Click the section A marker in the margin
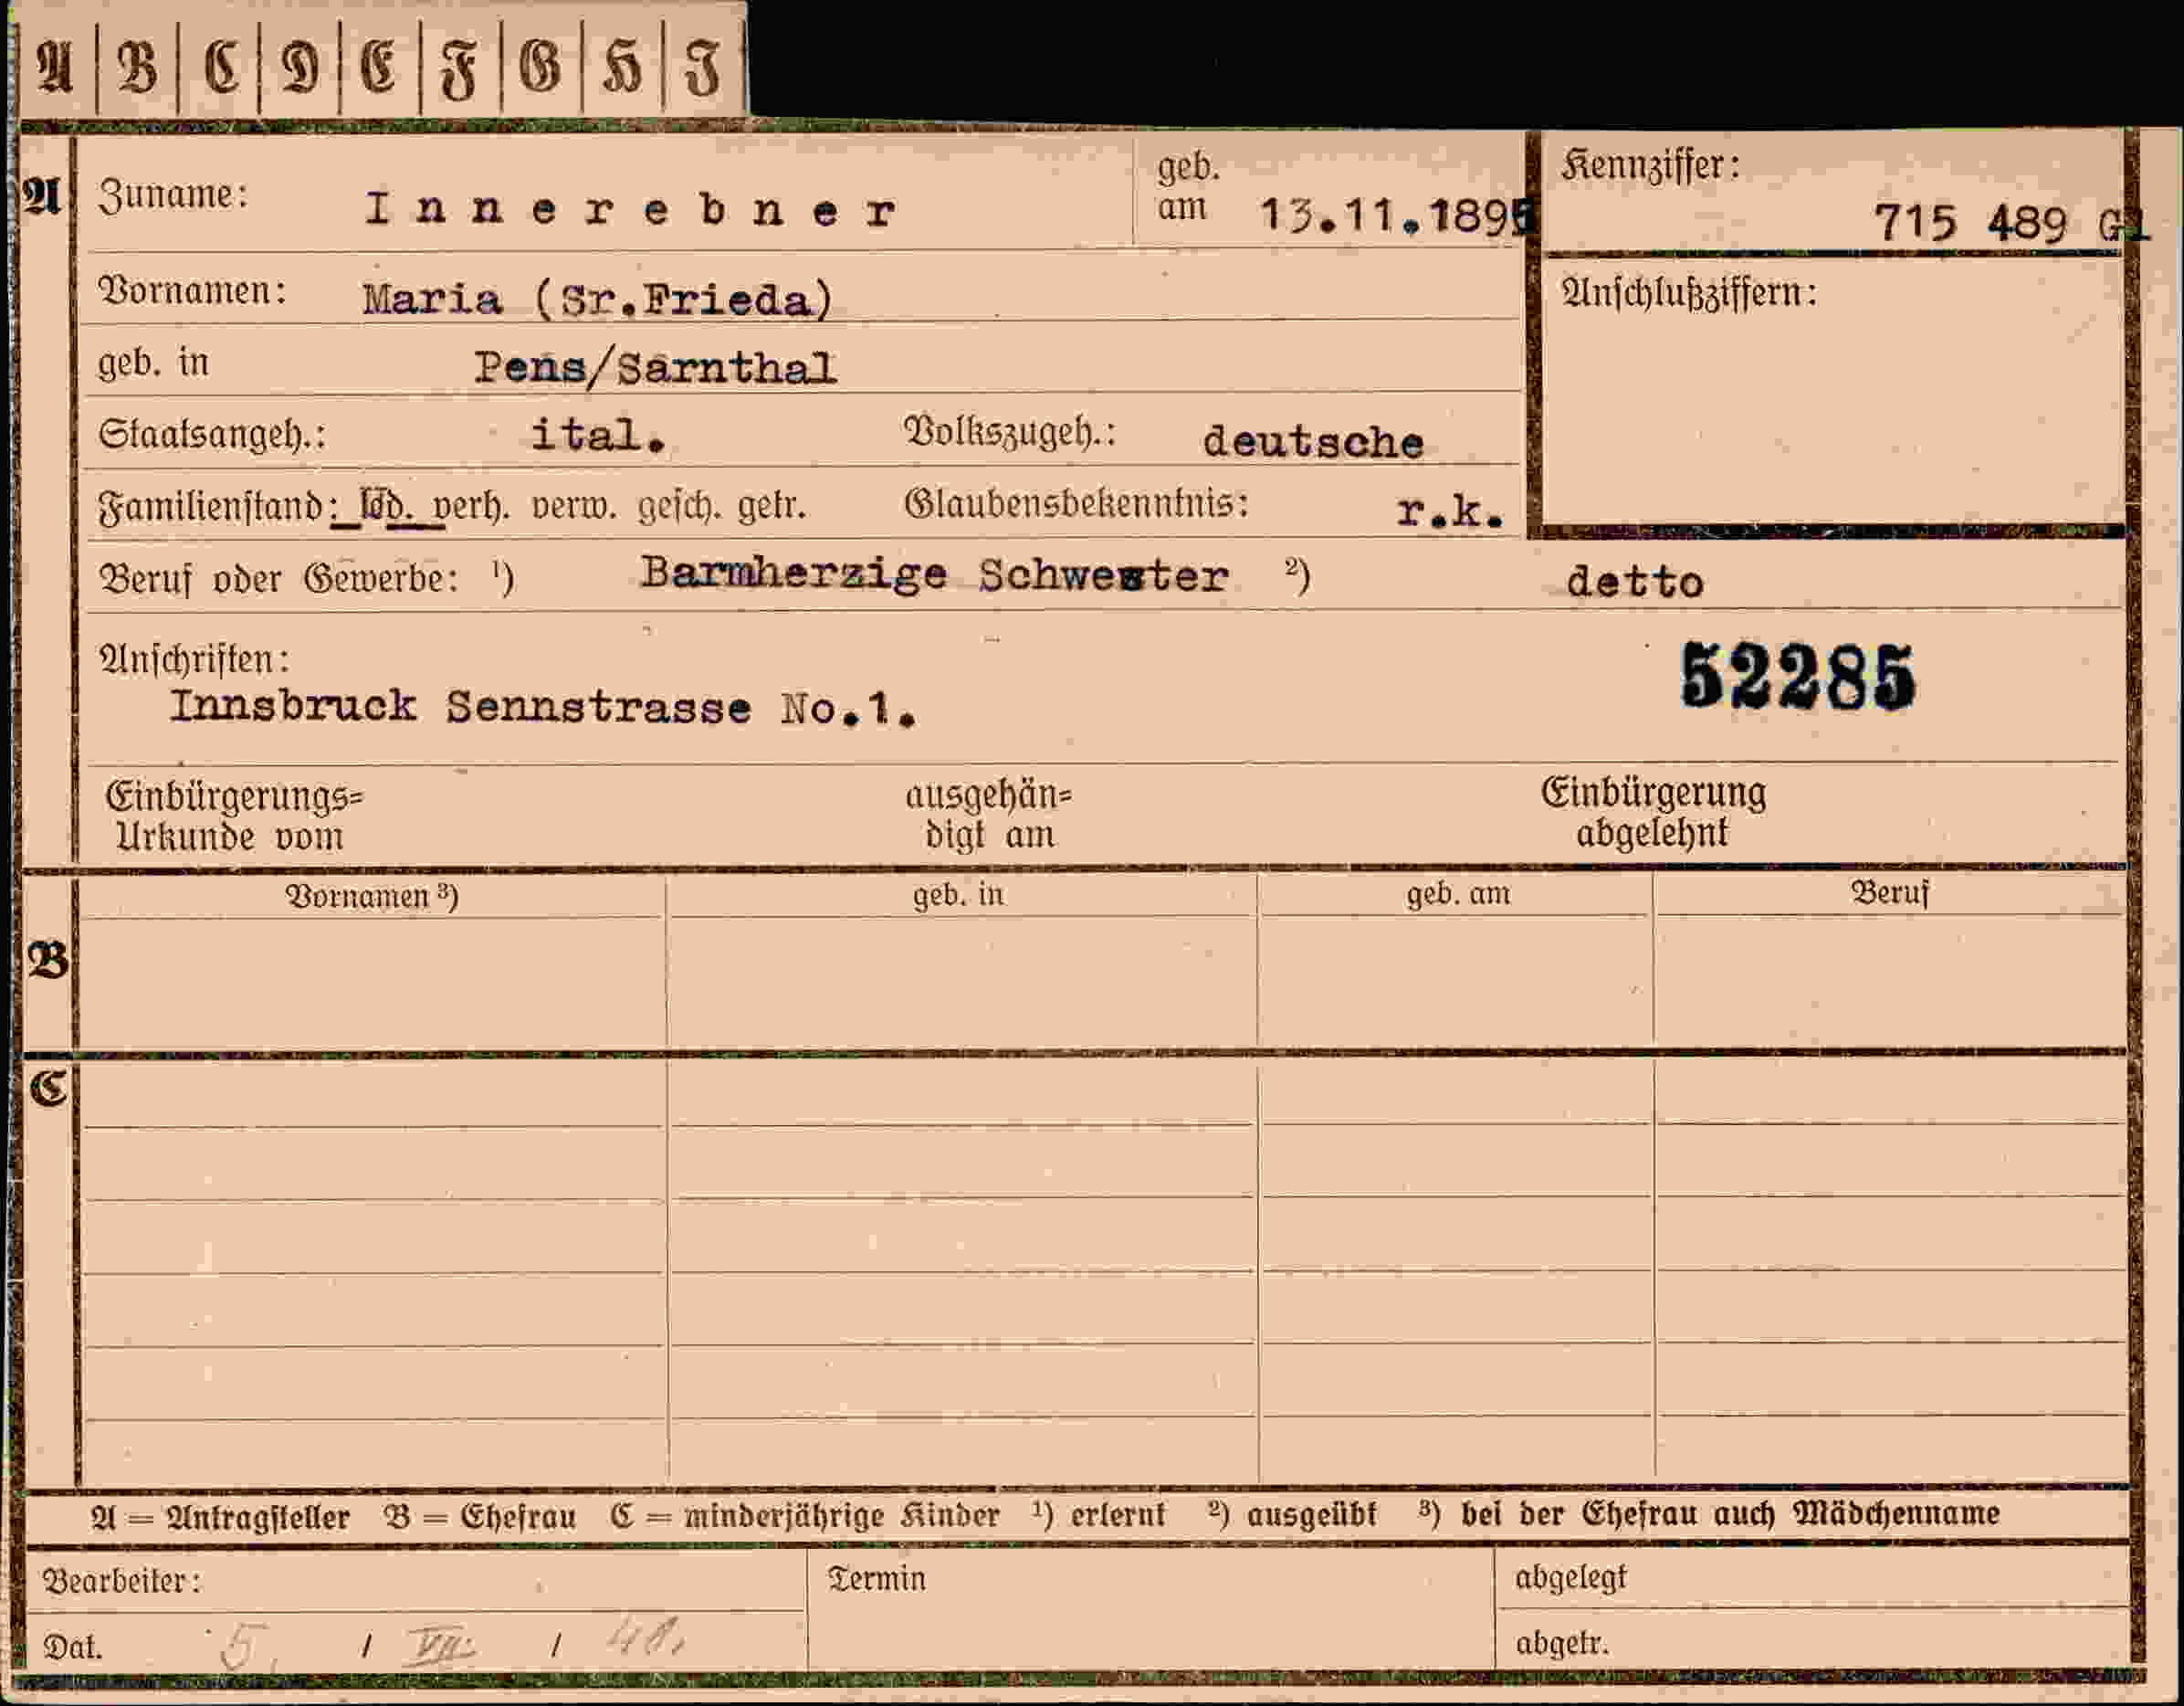Image resolution: width=2184 pixels, height=1706 pixels. (42, 196)
